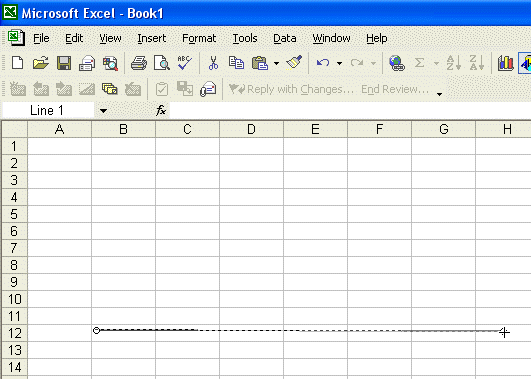Click the Insert Function fx button
The image size is (531, 379).
point(161,110)
